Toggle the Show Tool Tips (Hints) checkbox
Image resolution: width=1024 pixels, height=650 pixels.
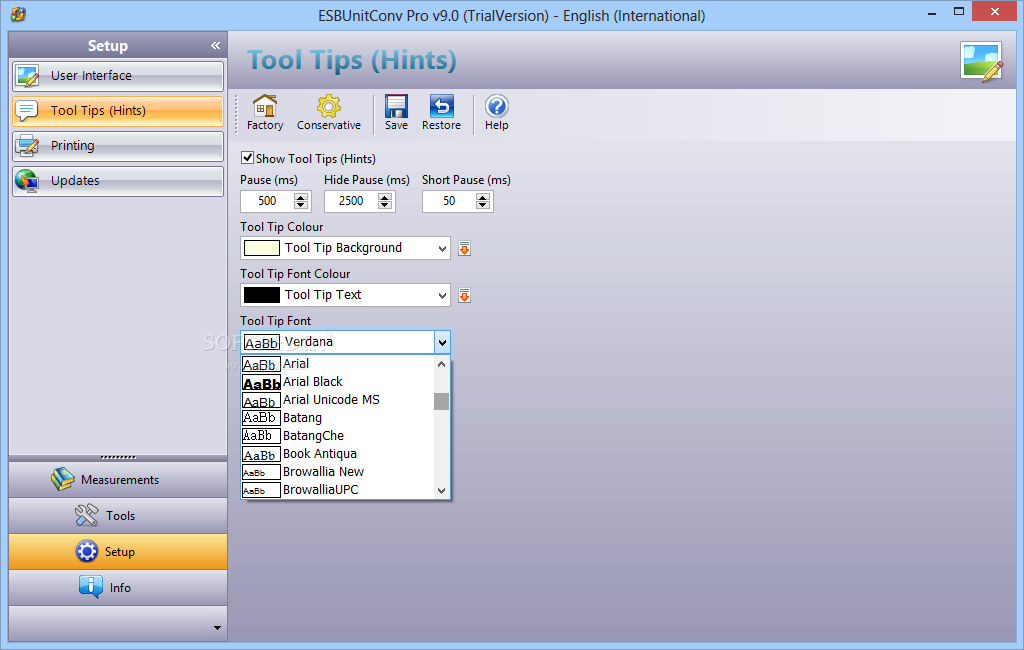[248, 158]
